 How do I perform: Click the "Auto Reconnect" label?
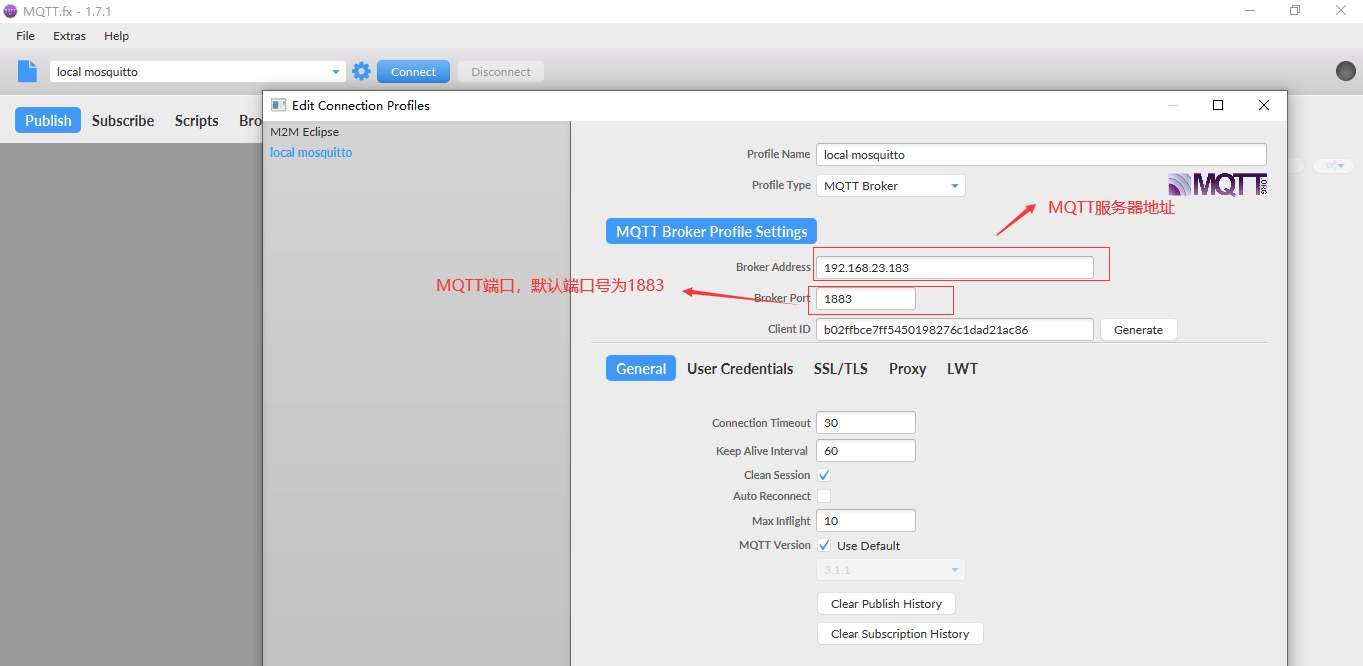point(772,496)
